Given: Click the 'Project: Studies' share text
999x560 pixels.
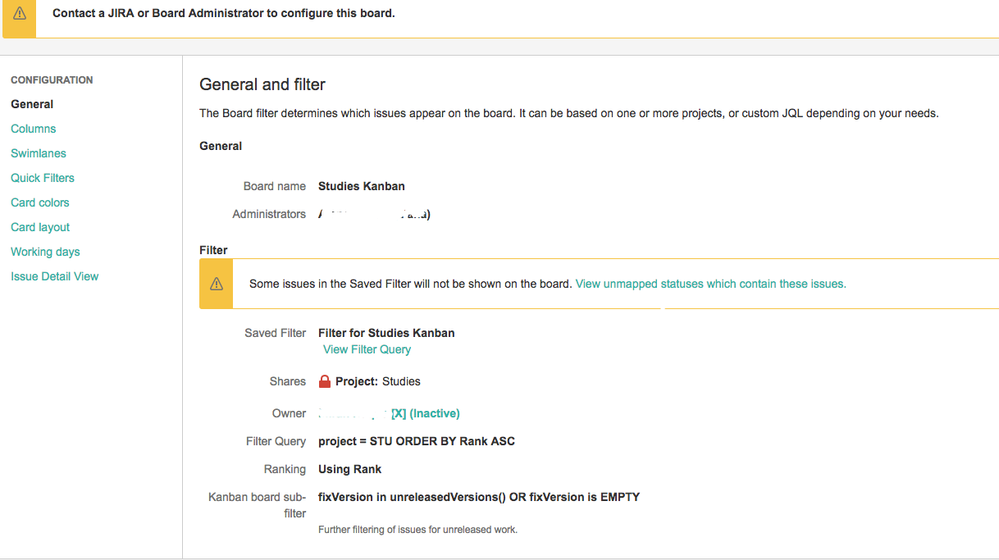Looking at the screenshot, I should pyautogui.click(x=378, y=382).
